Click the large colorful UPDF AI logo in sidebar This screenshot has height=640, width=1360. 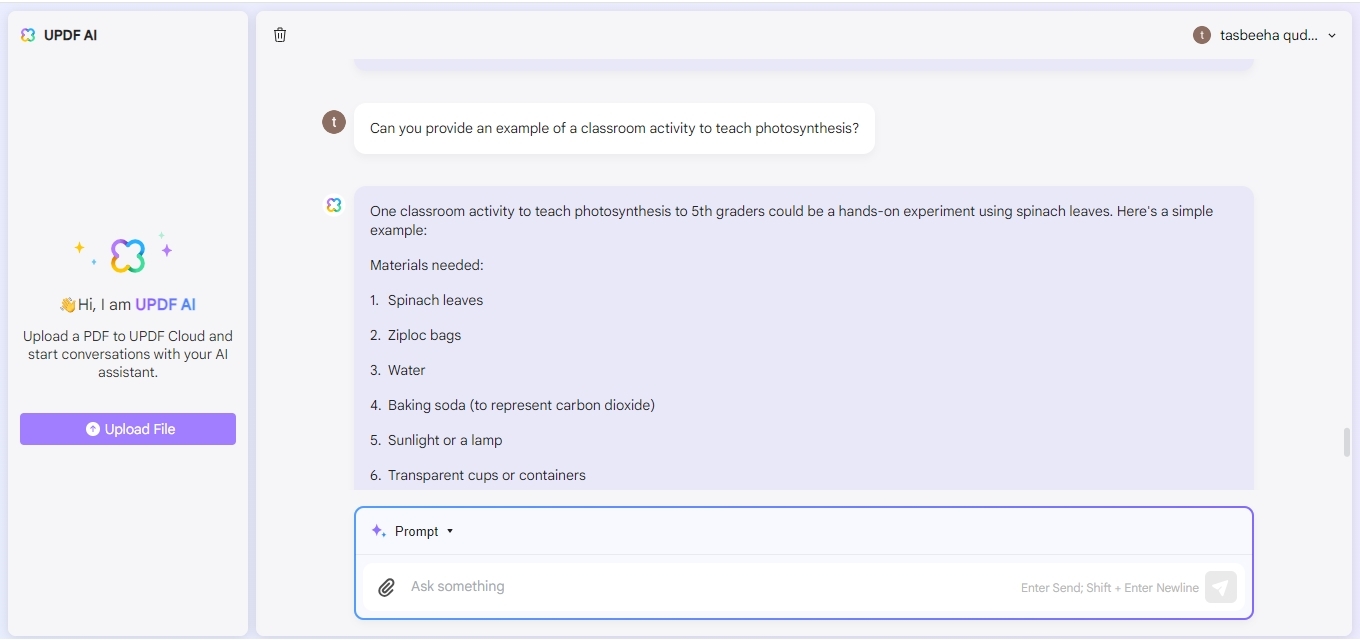[127, 256]
